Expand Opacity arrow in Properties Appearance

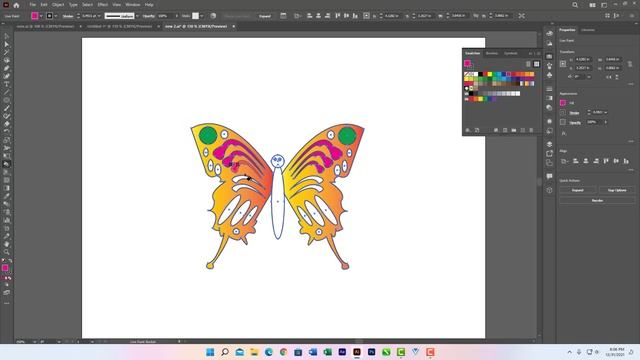point(606,122)
